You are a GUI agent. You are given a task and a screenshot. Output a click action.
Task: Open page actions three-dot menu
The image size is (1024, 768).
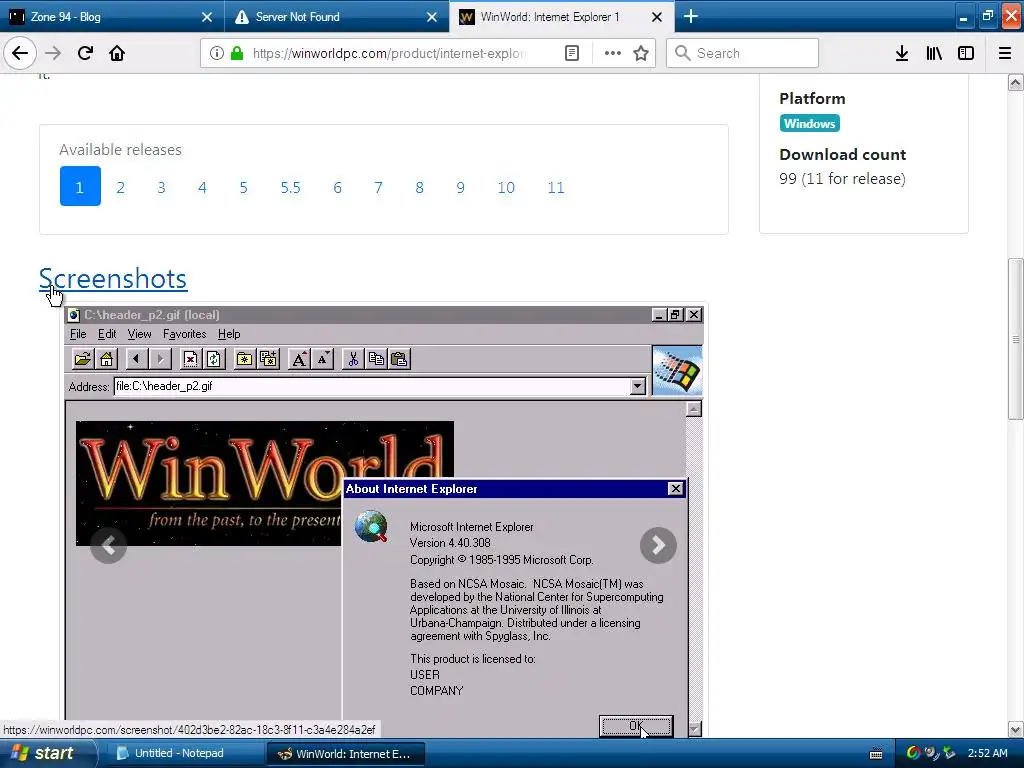[x=613, y=54]
